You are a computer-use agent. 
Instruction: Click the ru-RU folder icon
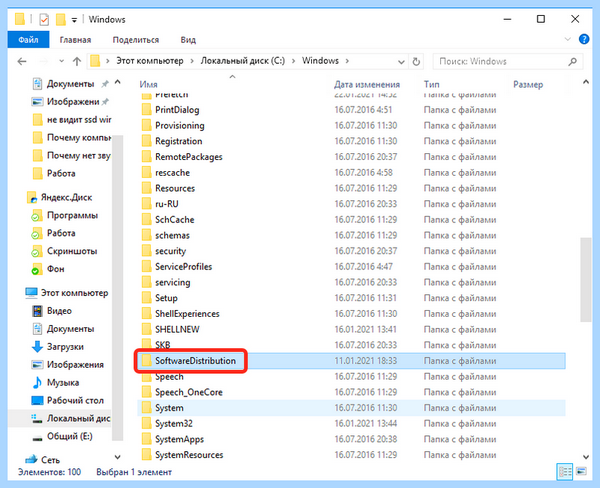146,204
